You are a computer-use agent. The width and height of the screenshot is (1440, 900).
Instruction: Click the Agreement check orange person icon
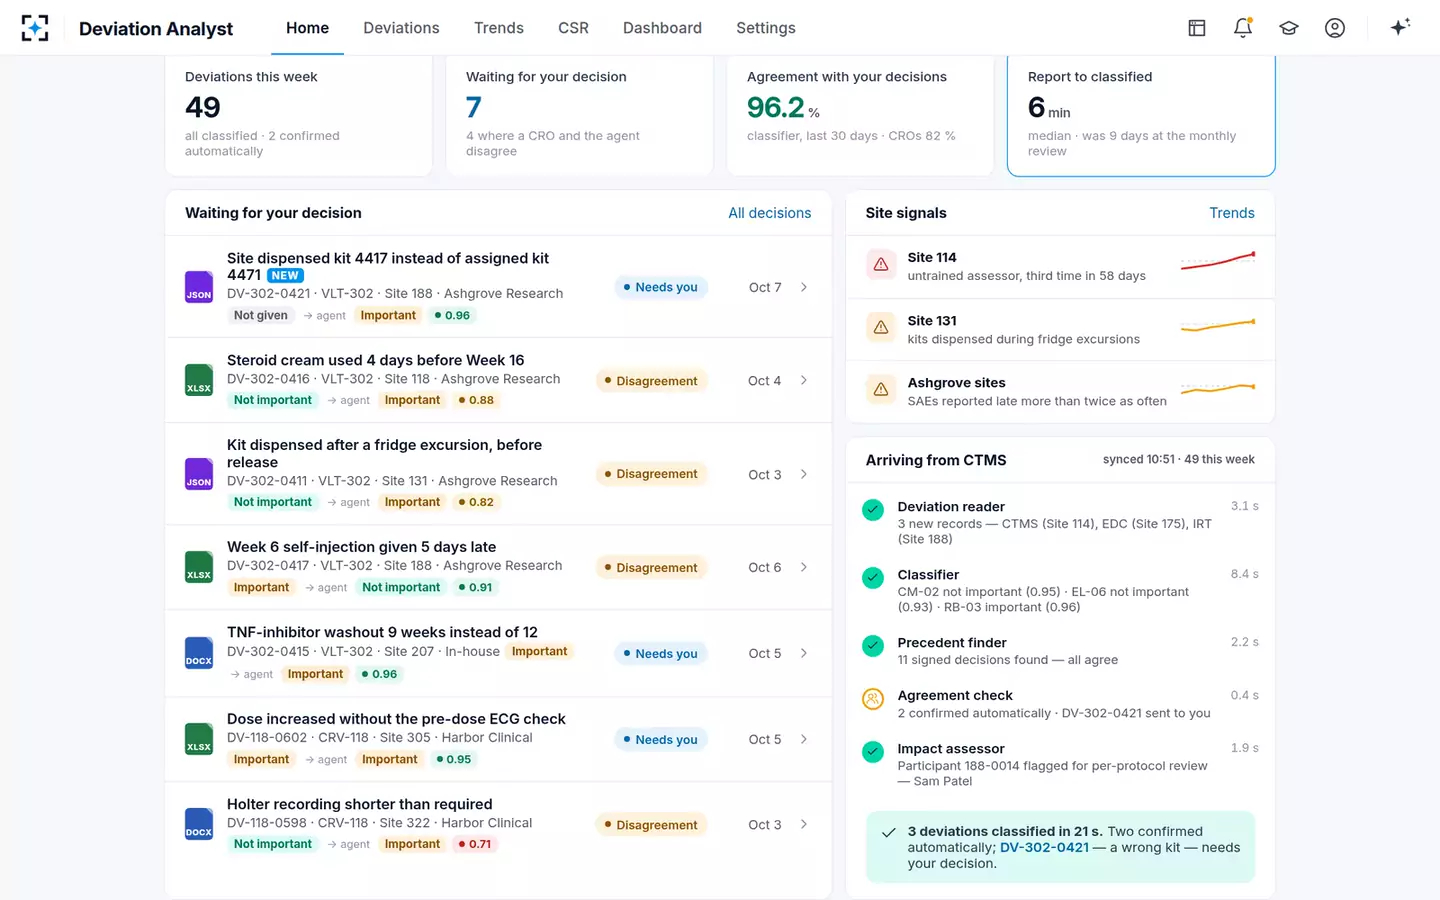pos(873,699)
